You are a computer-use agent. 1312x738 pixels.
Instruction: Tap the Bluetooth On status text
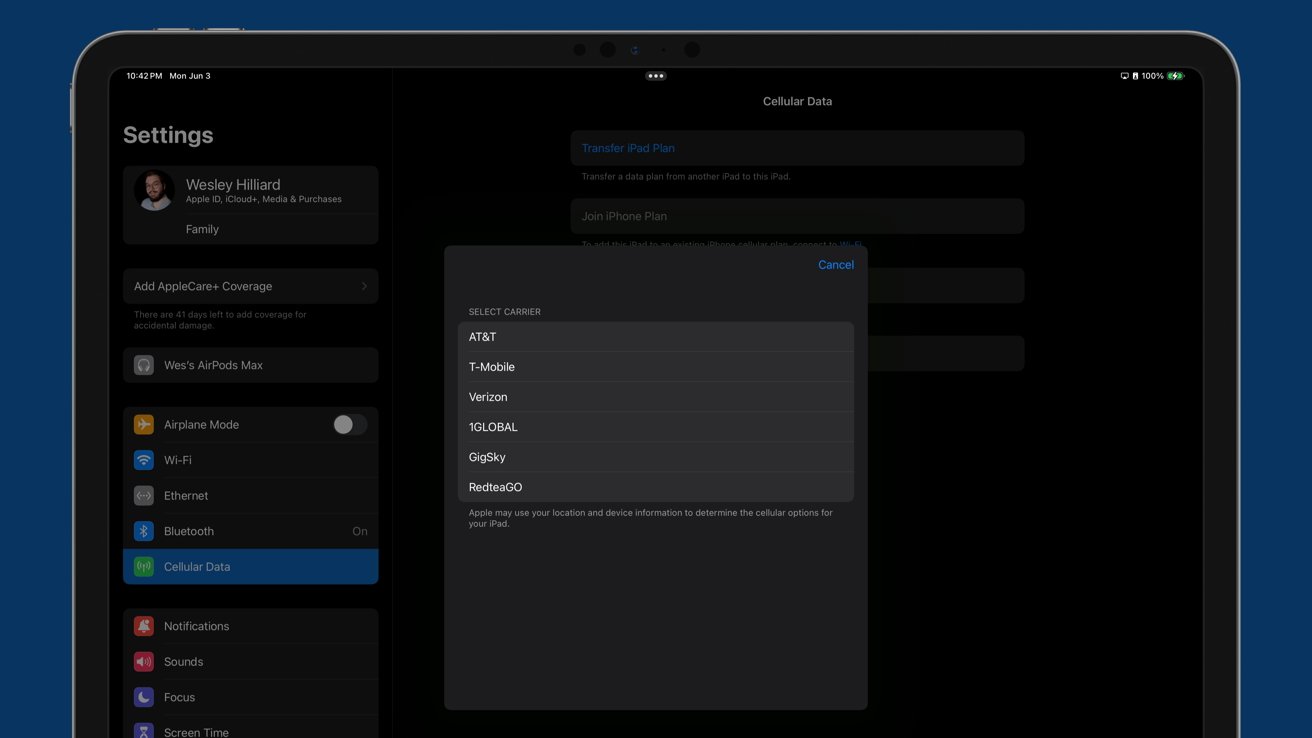[x=360, y=531]
